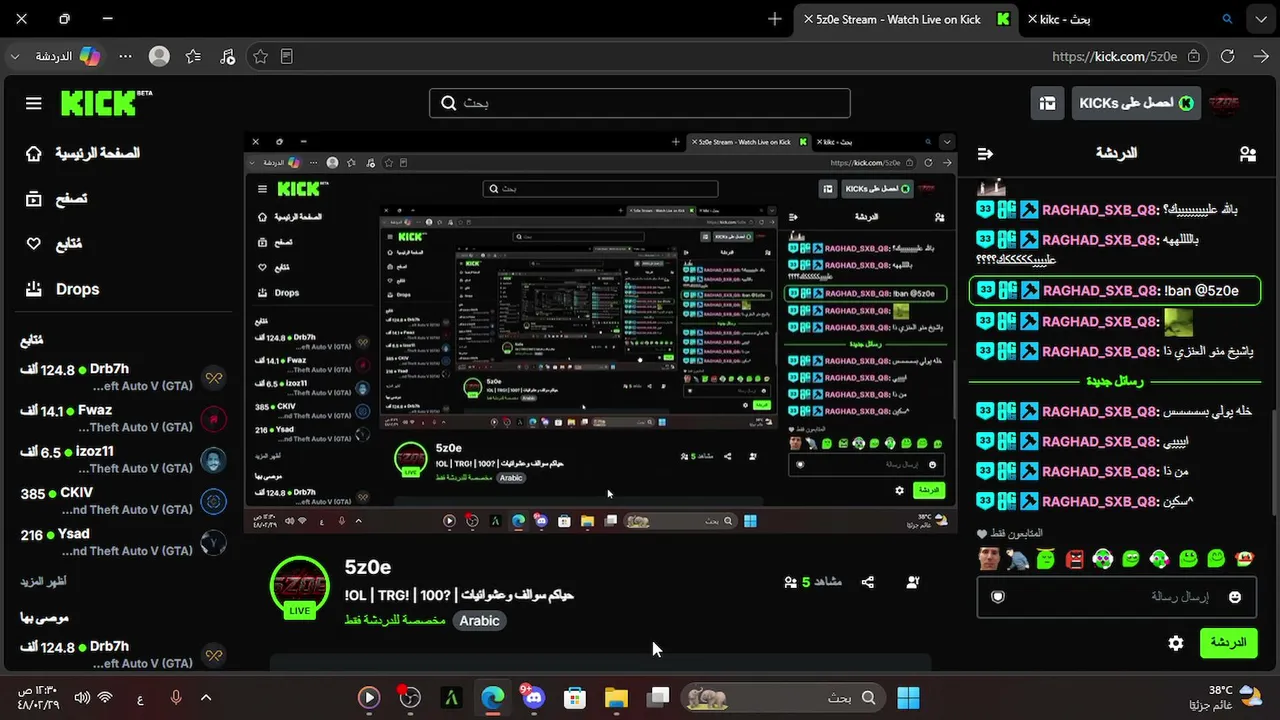Open الصفحة الرئيسية in Kick sidebar
Screen dimensions: 1280x720
pyautogui.click(x=83, y=154)
